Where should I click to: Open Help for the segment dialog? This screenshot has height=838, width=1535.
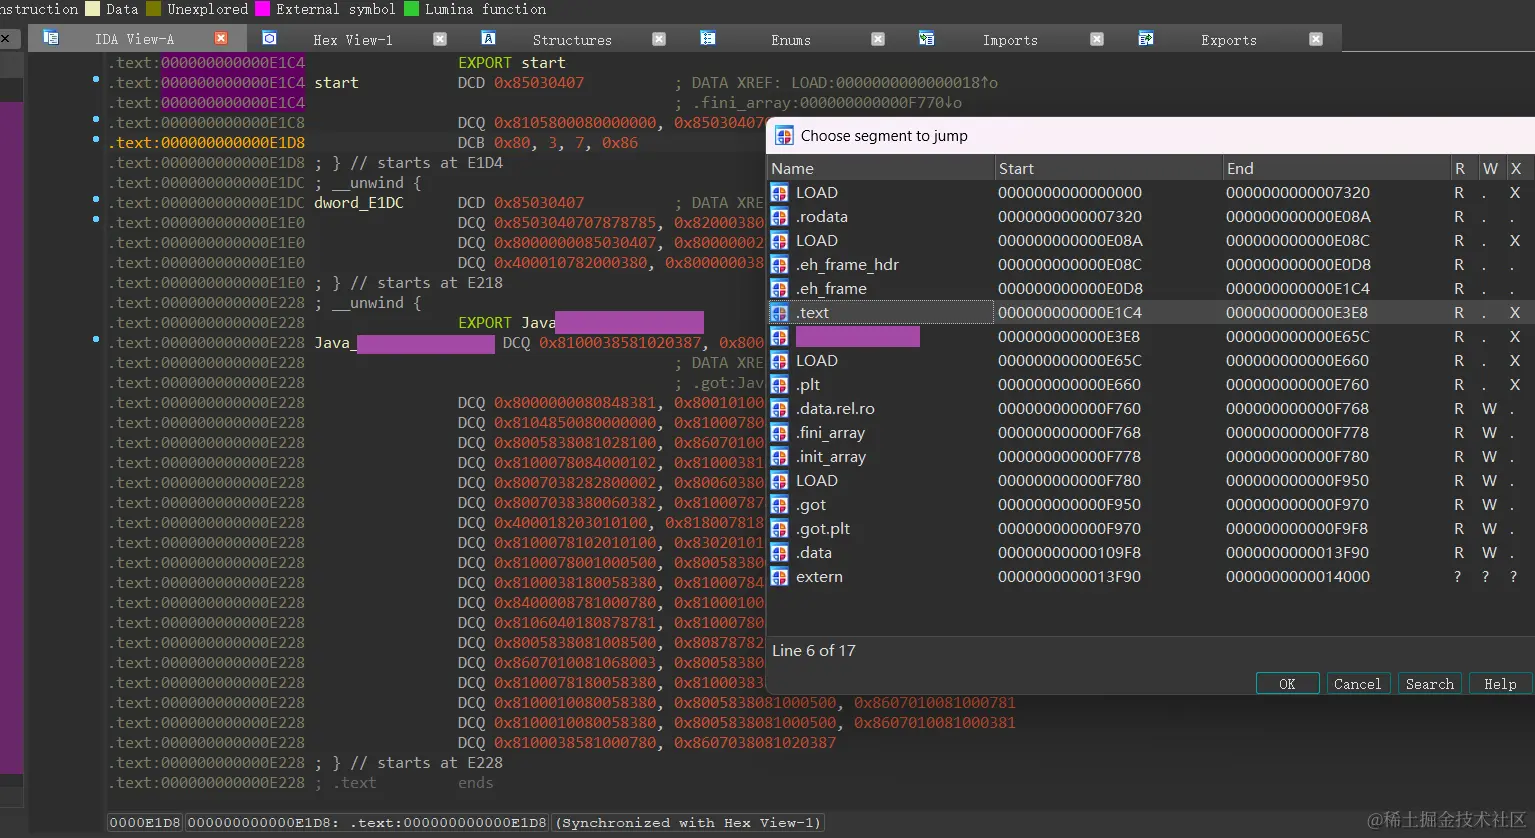(1500, 684)
